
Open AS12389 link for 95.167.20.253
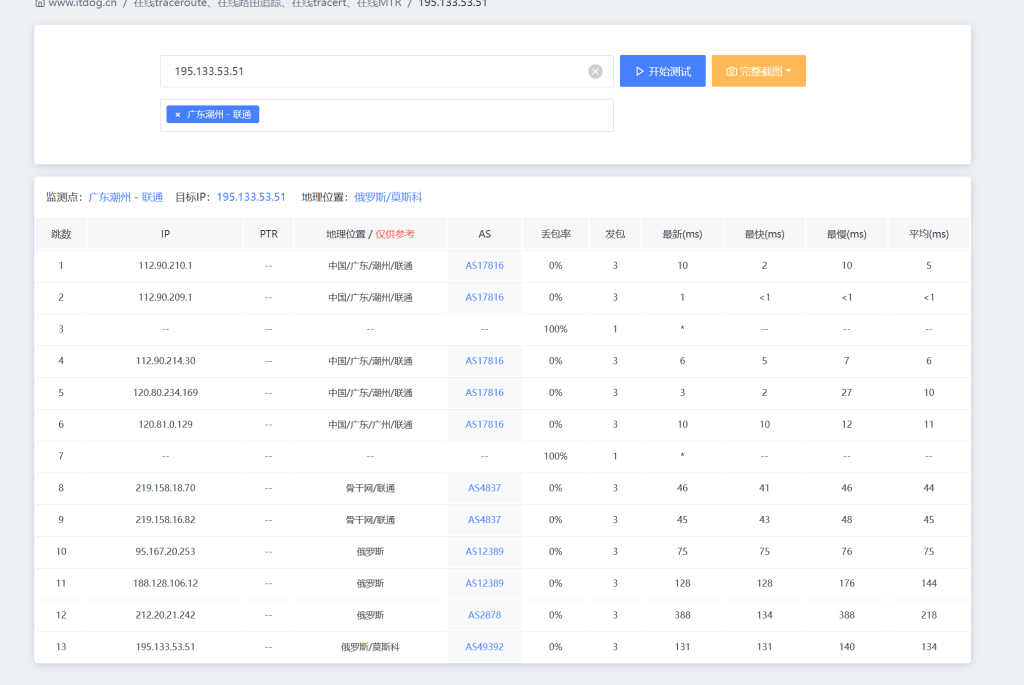point(484,552)
